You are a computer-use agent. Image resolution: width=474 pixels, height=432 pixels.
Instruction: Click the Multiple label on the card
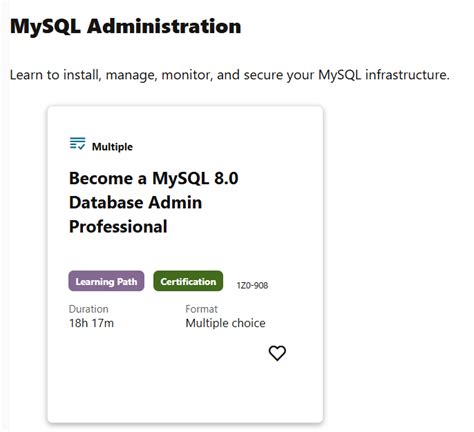tap(112, 147)
